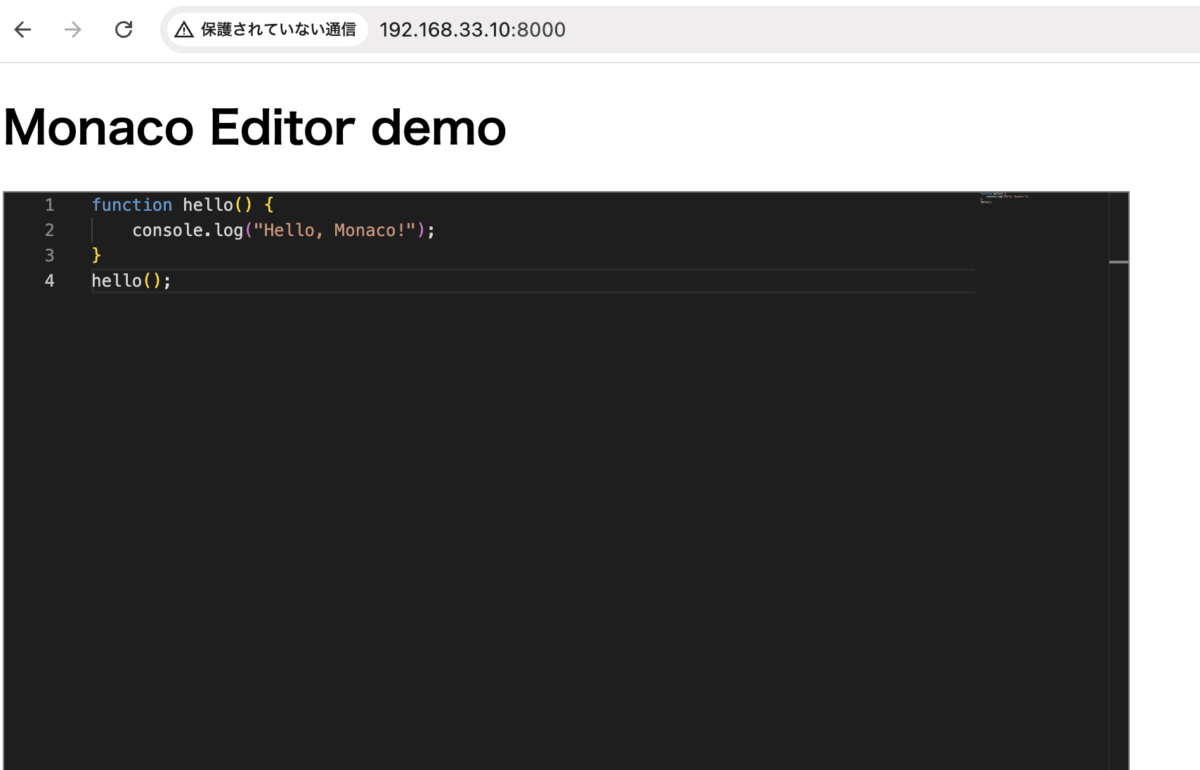Screen dimensions: 1200x770
Task: Click the semicolon at the end of line 4
Action: point(166,280)
